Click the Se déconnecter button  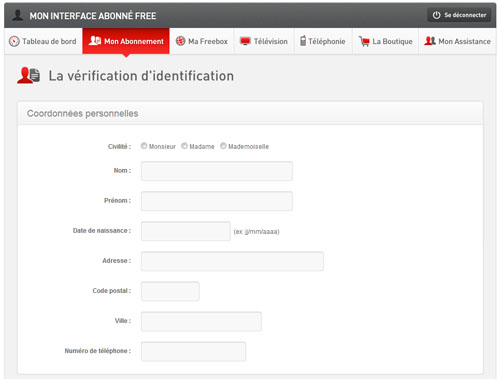(459, 15)
